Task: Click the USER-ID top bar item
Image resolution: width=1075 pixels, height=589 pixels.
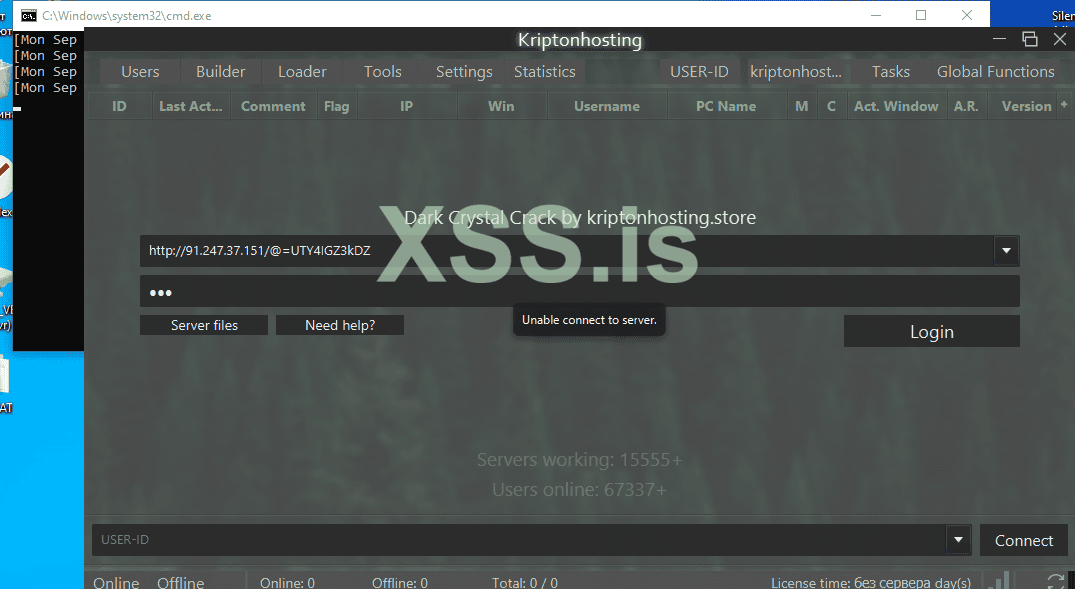Action: 699,71
